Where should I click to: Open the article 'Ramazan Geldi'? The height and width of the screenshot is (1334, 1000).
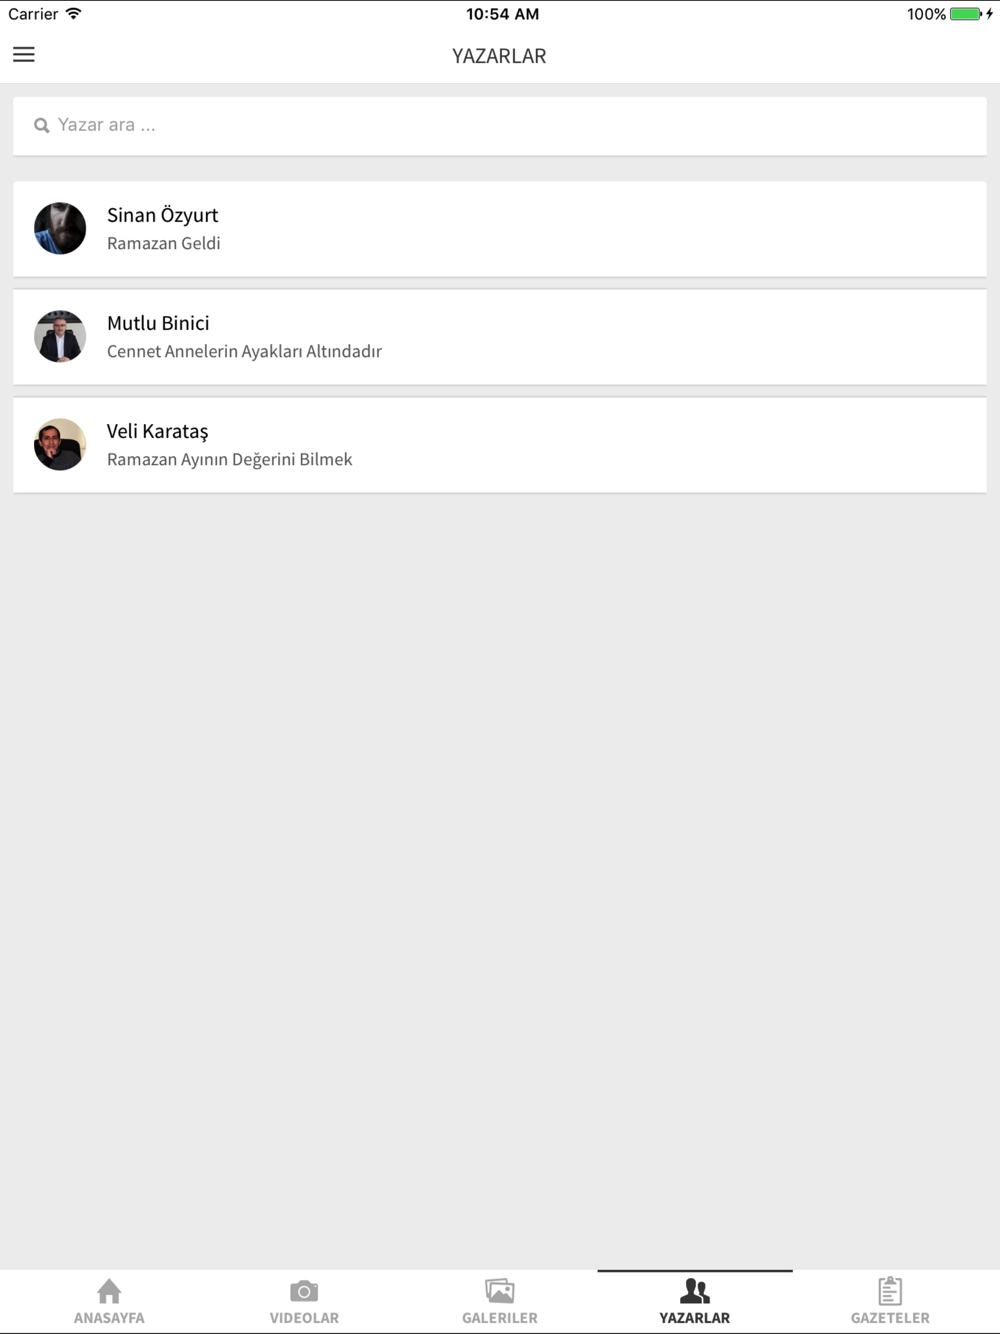[x=164, y=243]
